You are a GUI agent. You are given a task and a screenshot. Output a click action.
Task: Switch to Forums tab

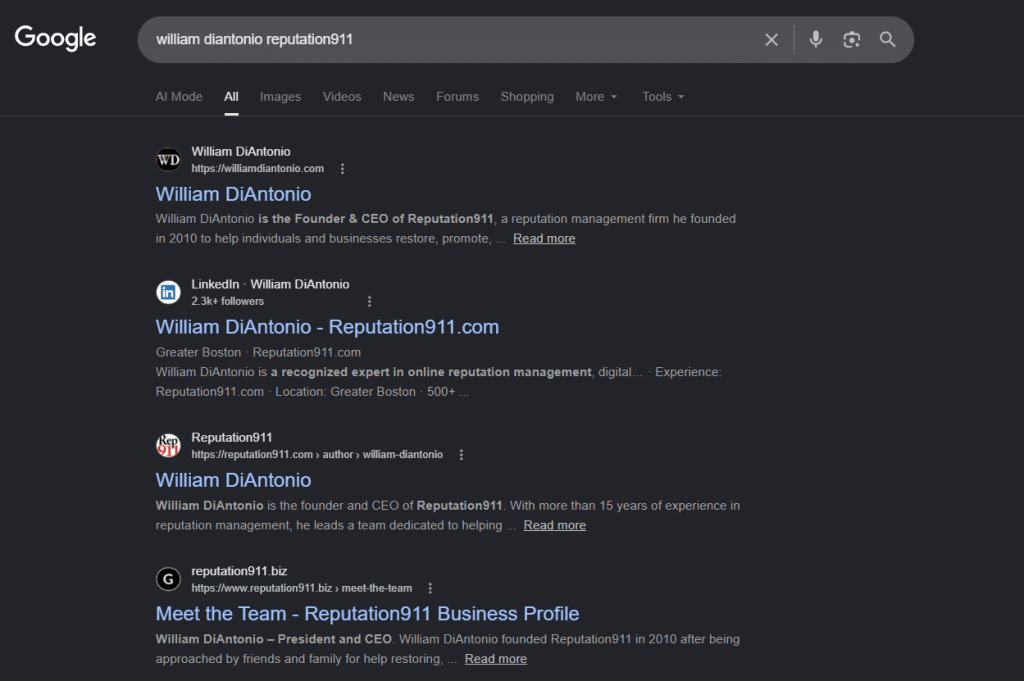(457, 97)
